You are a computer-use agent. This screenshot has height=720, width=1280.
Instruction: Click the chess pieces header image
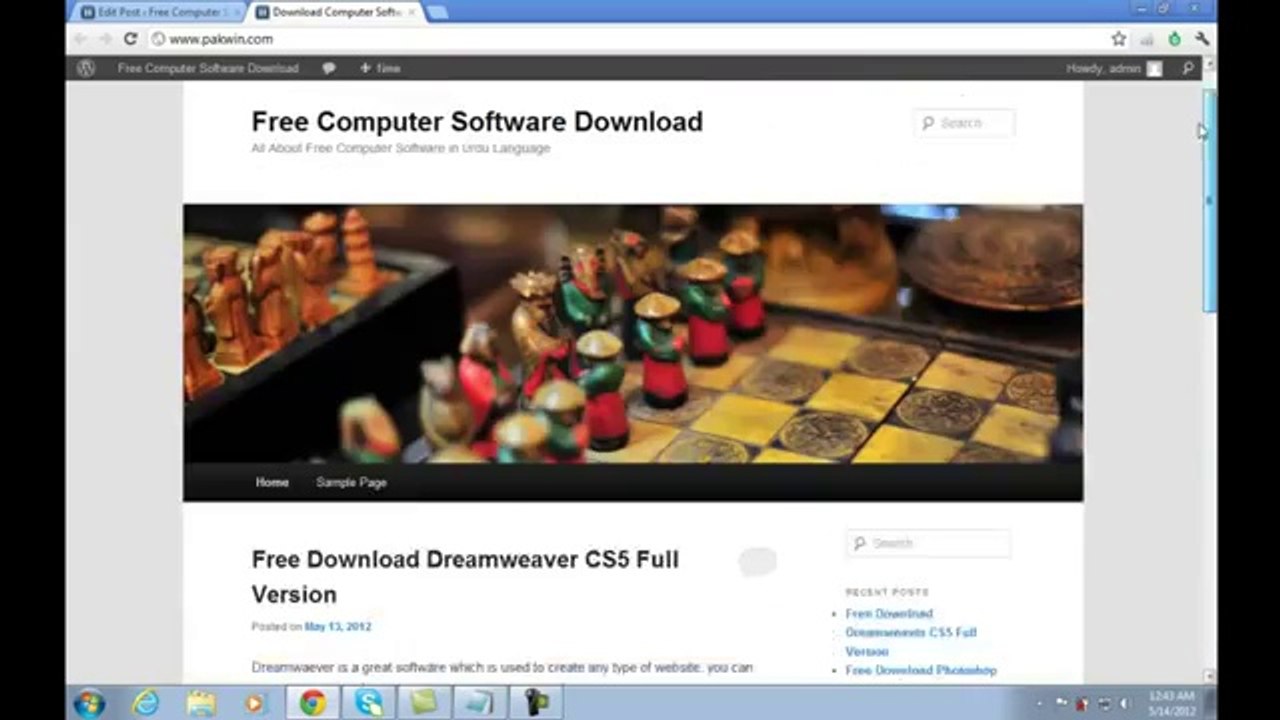point(633,333)
